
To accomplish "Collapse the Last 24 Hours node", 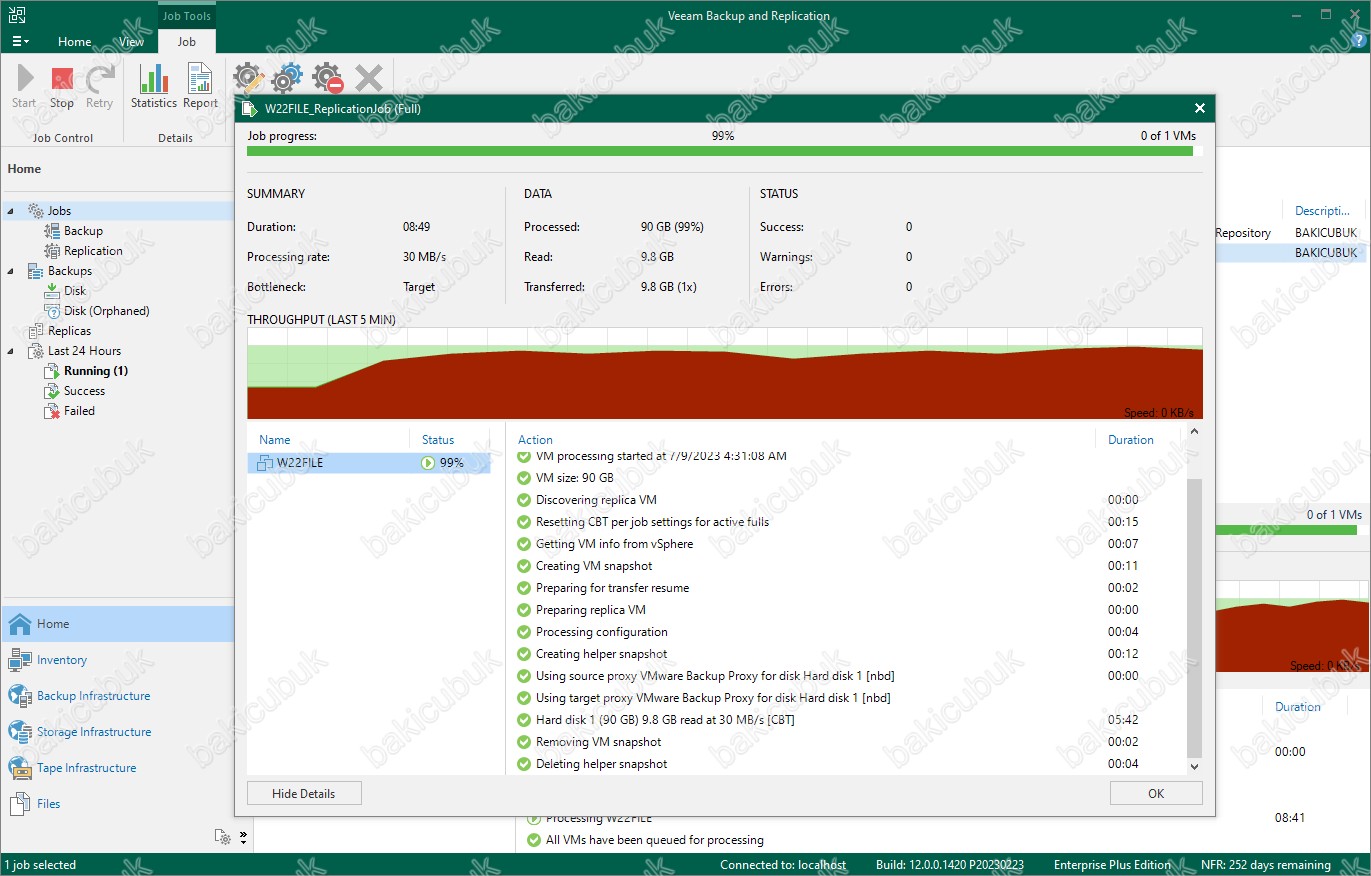I will (11, 351).
